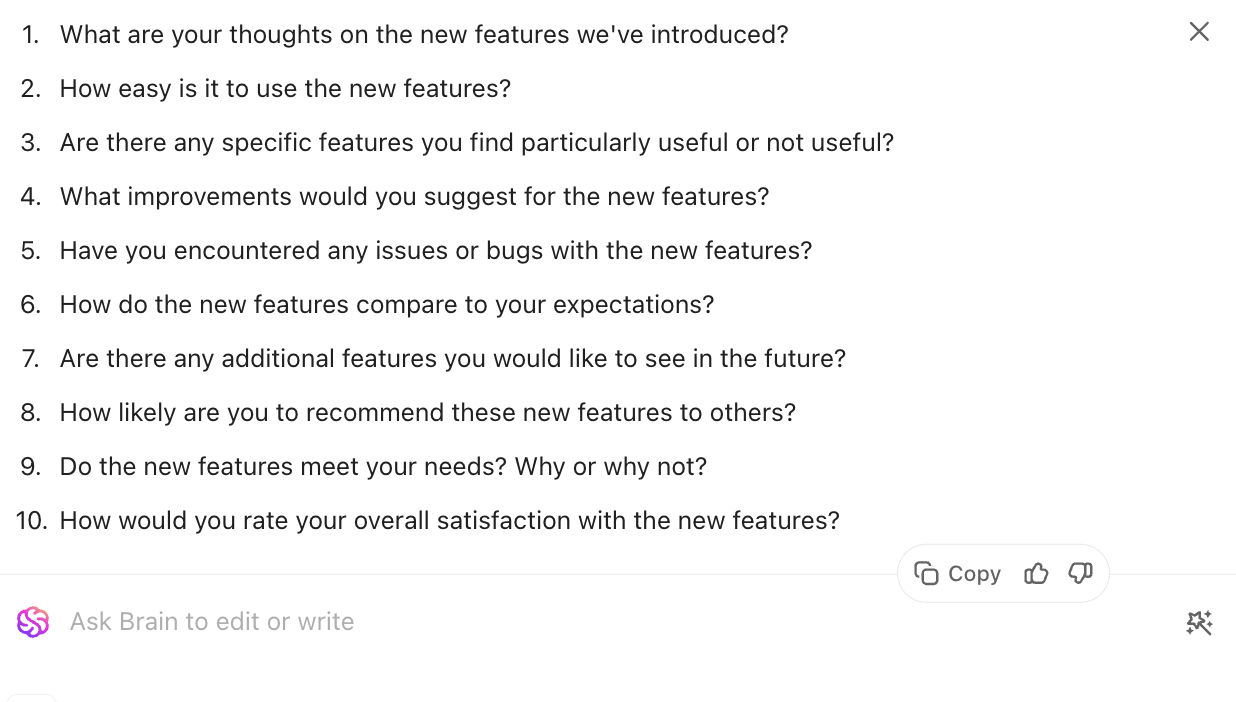Click question 1 about thoughts on new features
1236x702 pixels.
pyautogui.click(x=424, y=34)
